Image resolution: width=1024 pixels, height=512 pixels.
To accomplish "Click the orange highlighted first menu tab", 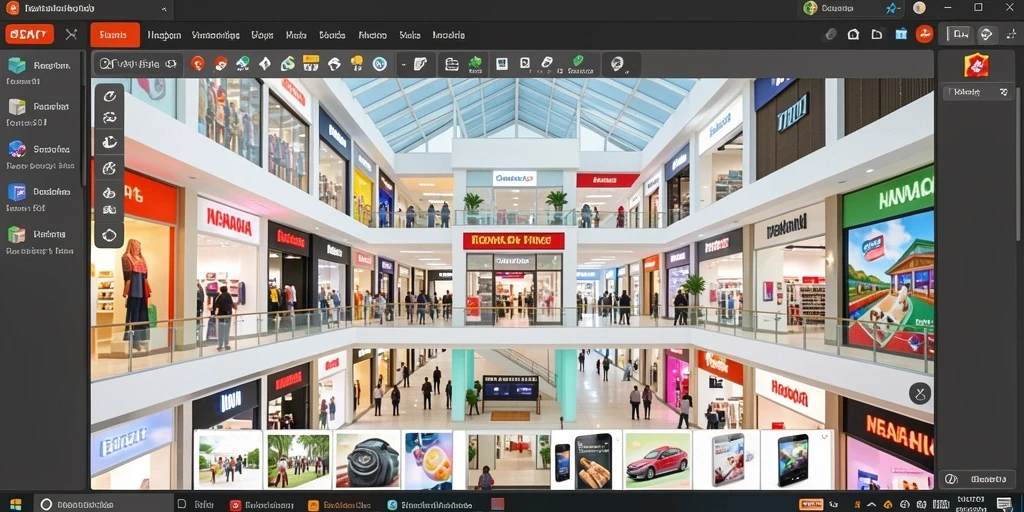I will pos(115,35).
